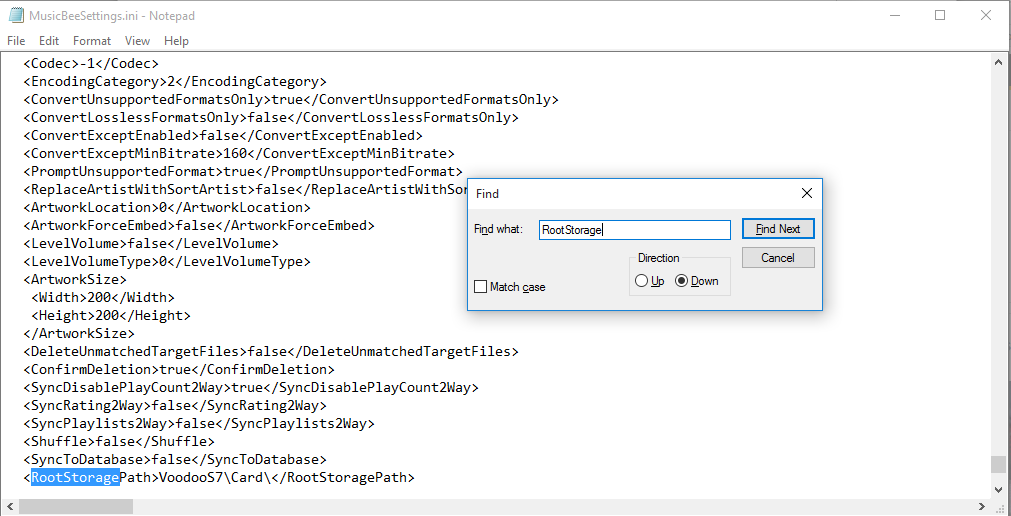Maximize the Notepad window
Screen dimensions: 1011x516
[x=939, y=15]
